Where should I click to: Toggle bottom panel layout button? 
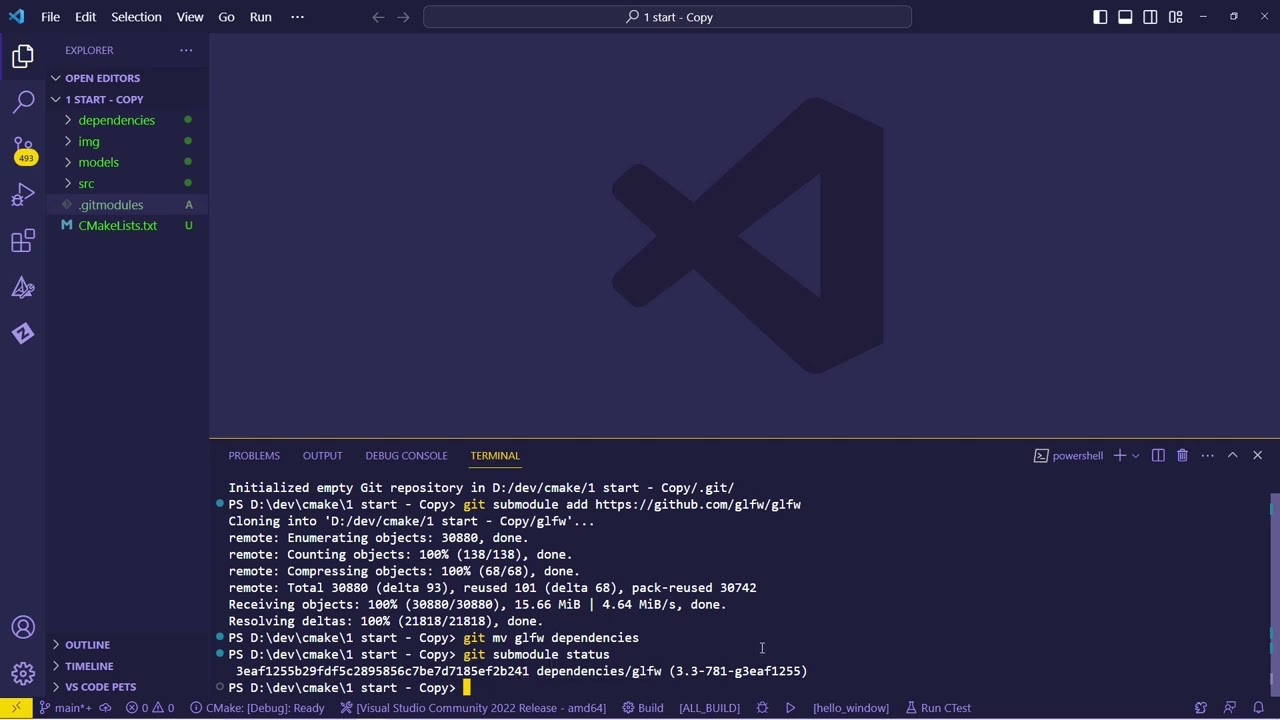pyautogui.click(x=1125, y=17)
